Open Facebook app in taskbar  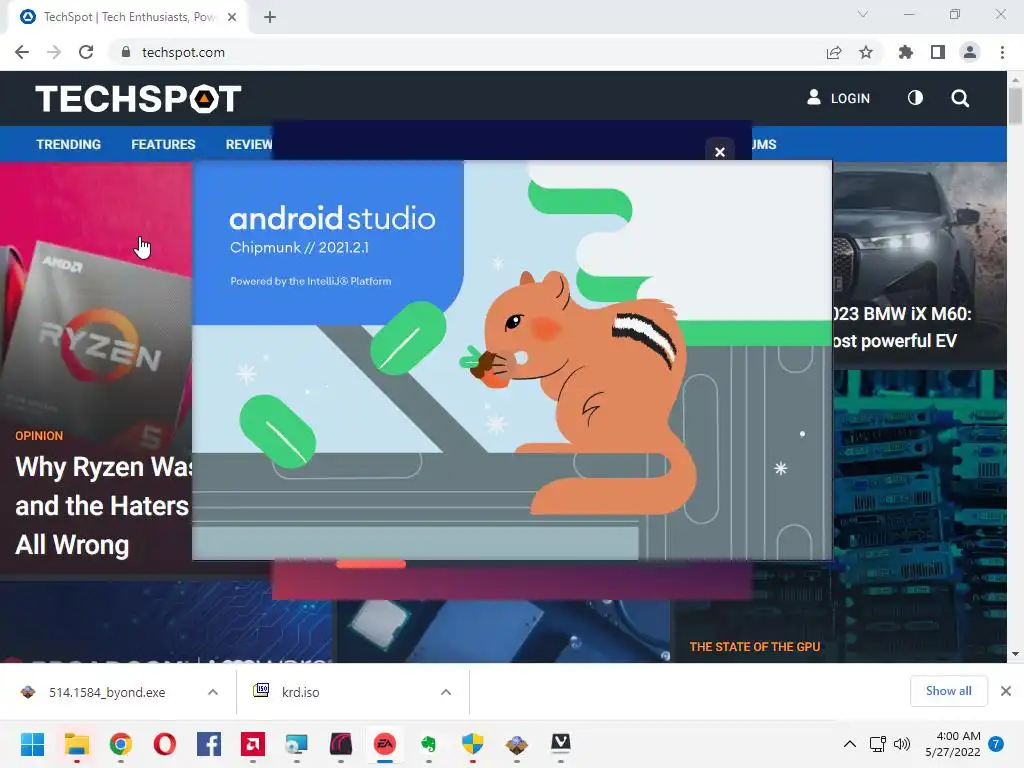[x=209, y=744]
